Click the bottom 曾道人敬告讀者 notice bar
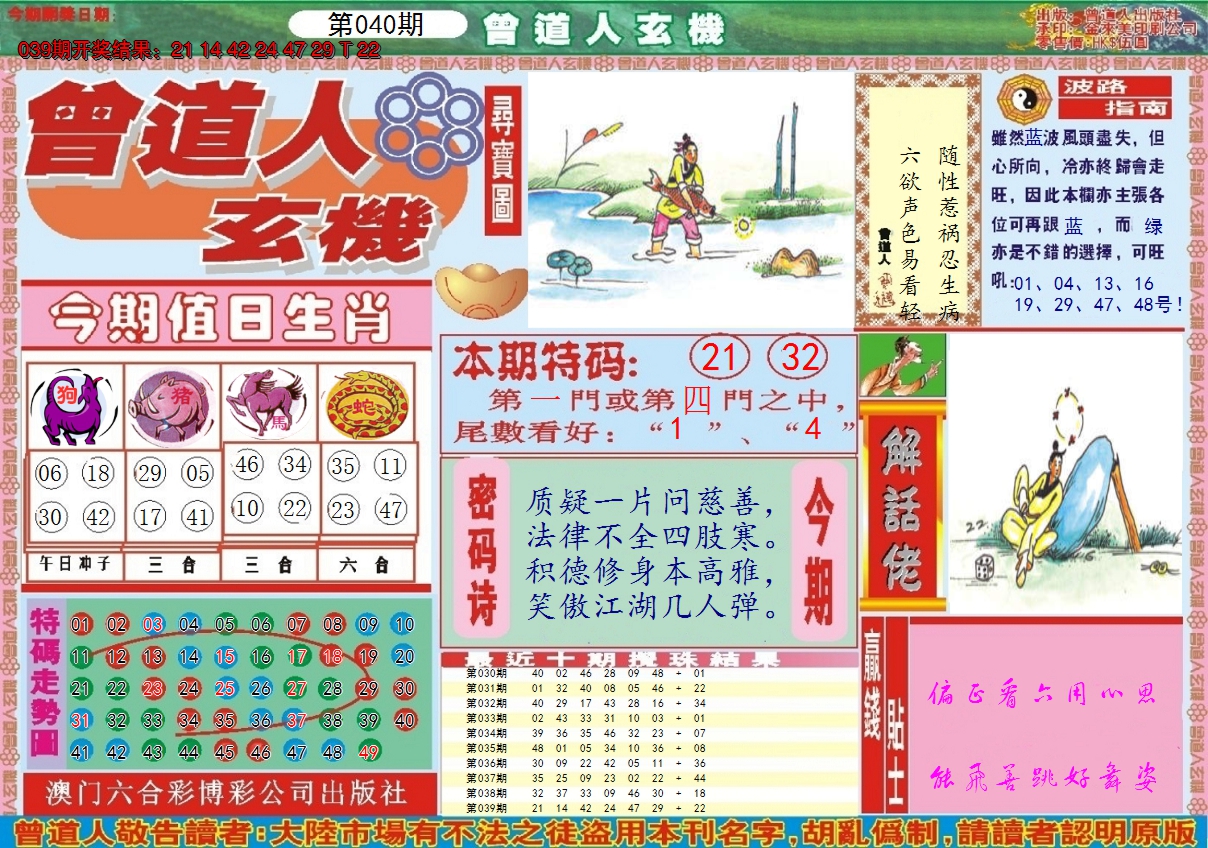This screenshot has width=1208, height=848. pyautogui.click(x=604, y=832)
